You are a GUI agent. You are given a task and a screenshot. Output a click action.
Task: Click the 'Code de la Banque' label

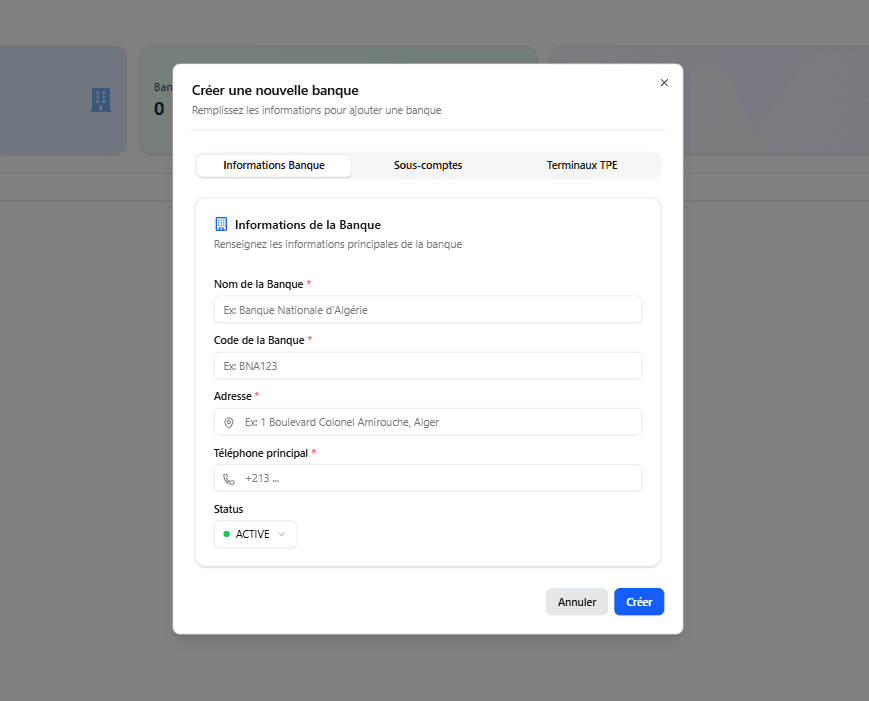pos(259,340)
